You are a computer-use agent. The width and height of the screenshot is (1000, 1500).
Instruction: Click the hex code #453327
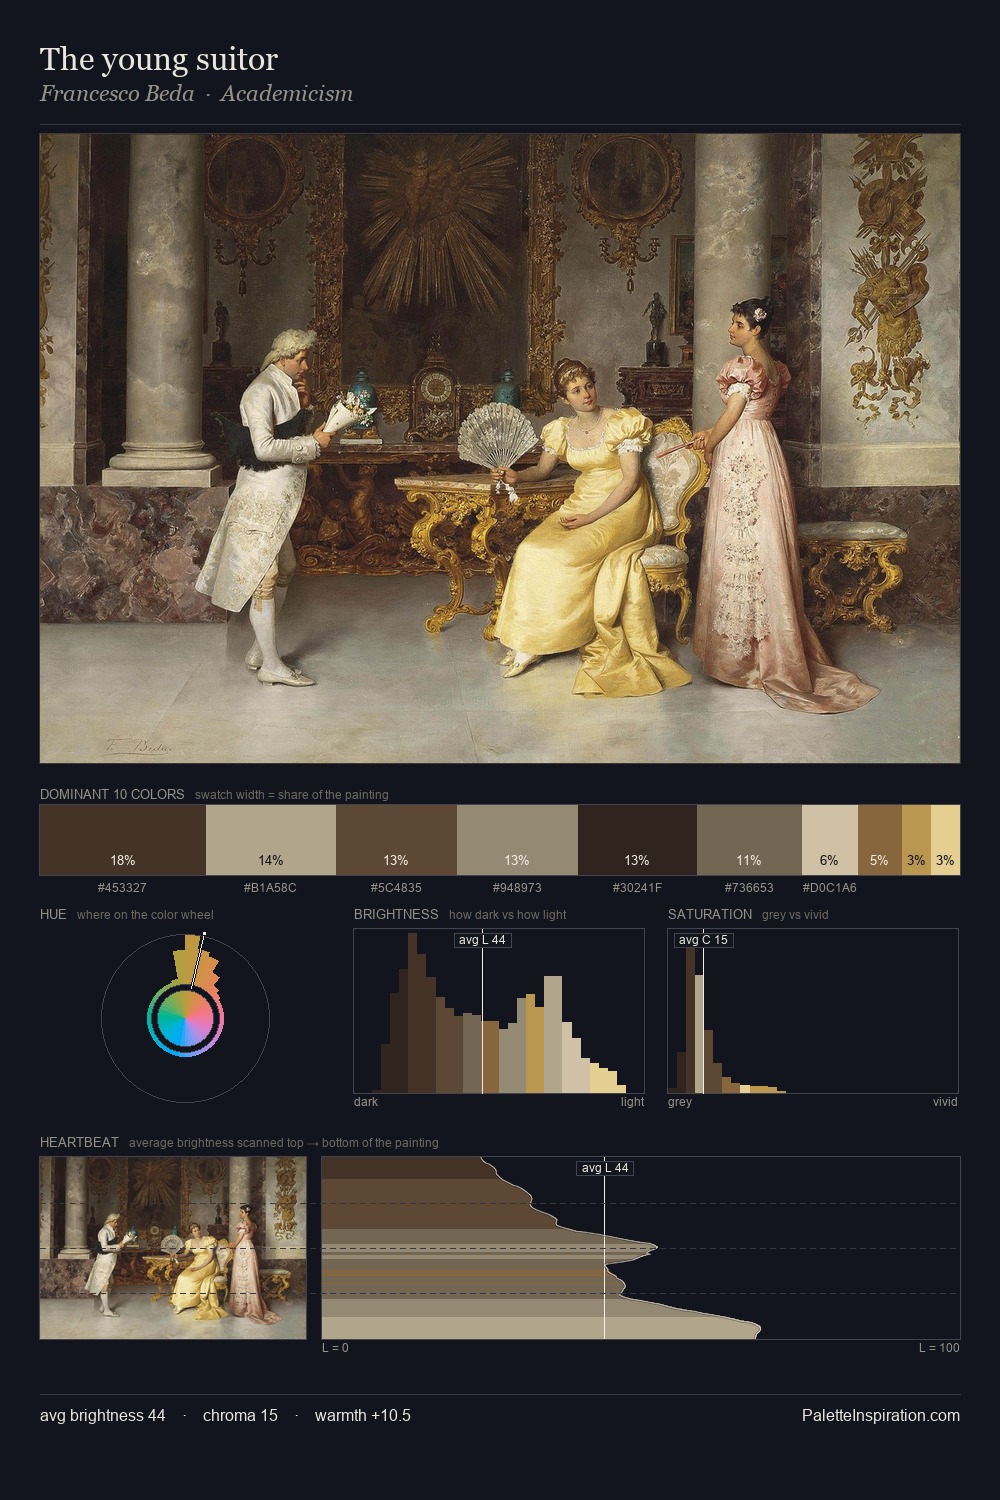pos(122,888)
